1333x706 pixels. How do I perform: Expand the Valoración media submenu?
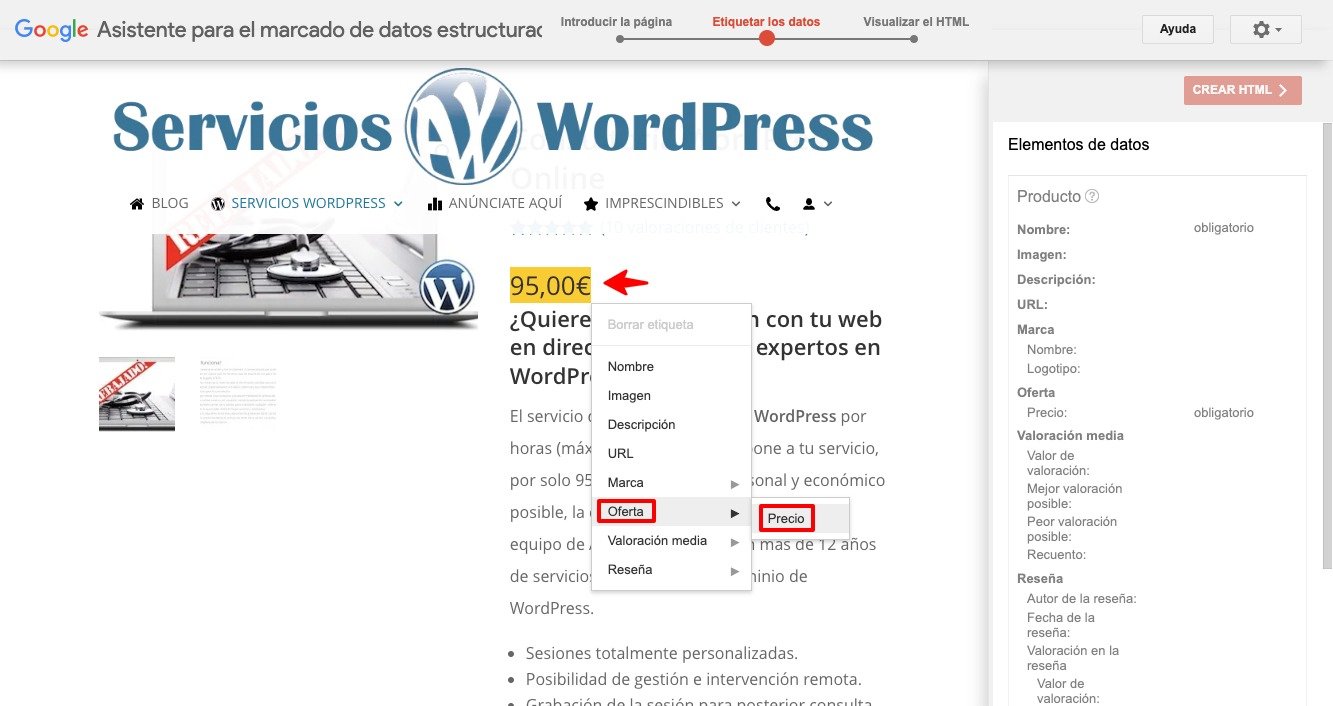671,541
